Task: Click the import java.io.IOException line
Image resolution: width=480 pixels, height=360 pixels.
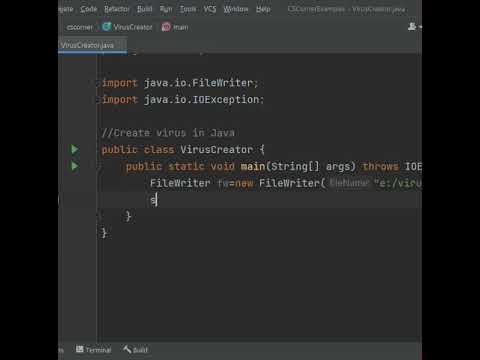Action: point(183,99)
